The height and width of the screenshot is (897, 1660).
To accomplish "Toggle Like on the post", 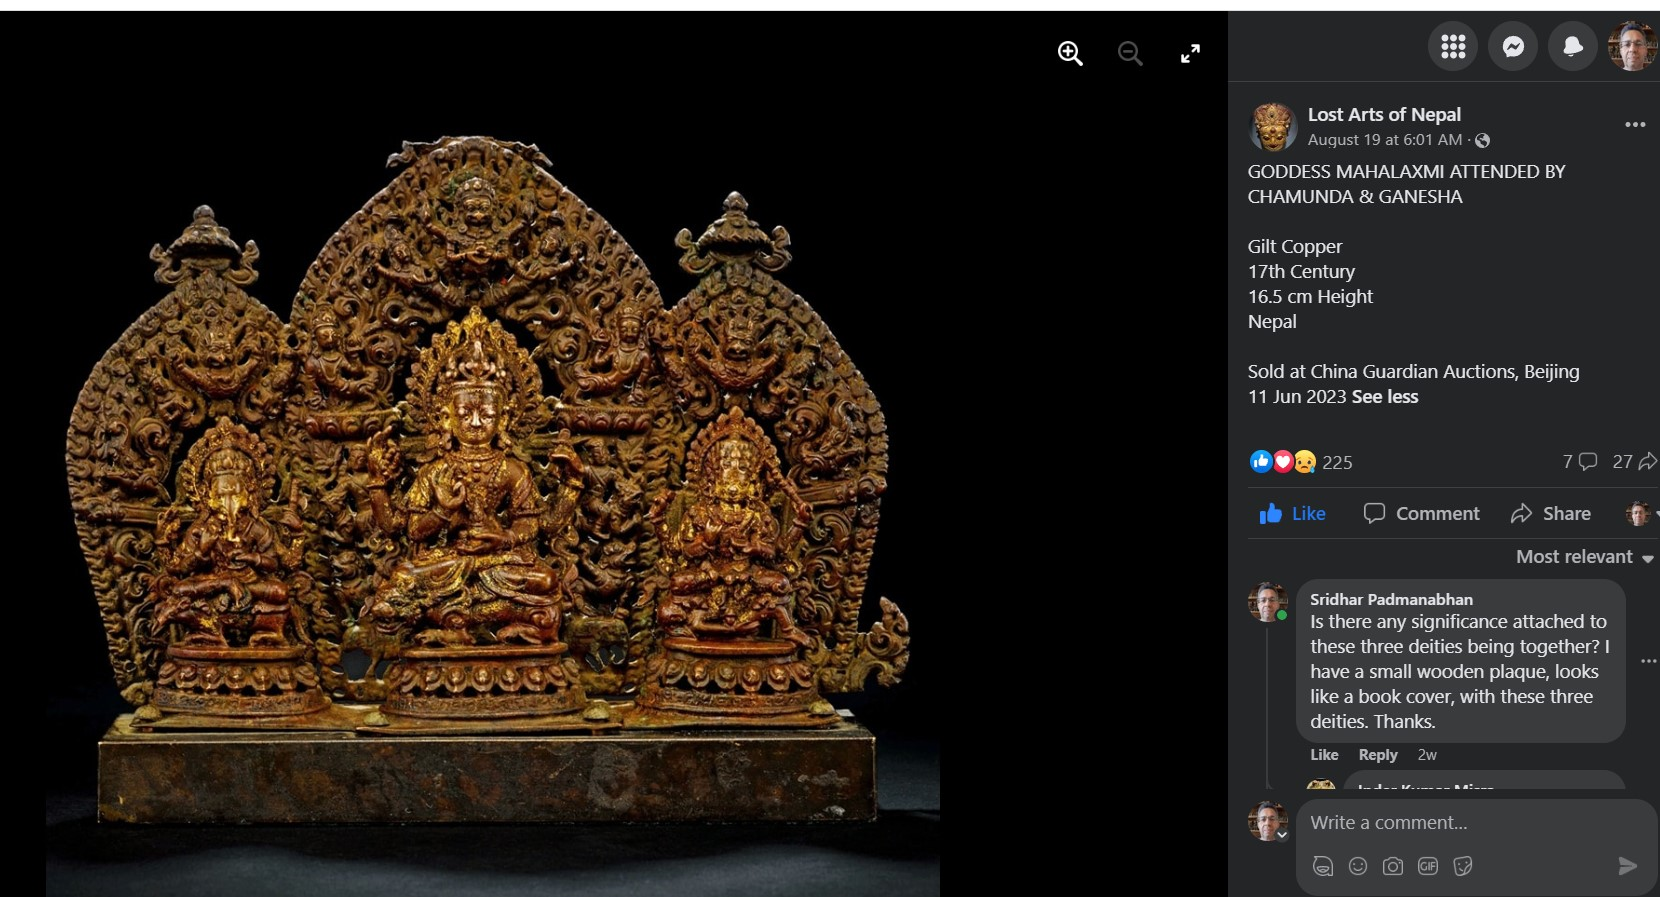I will 1292,513.
